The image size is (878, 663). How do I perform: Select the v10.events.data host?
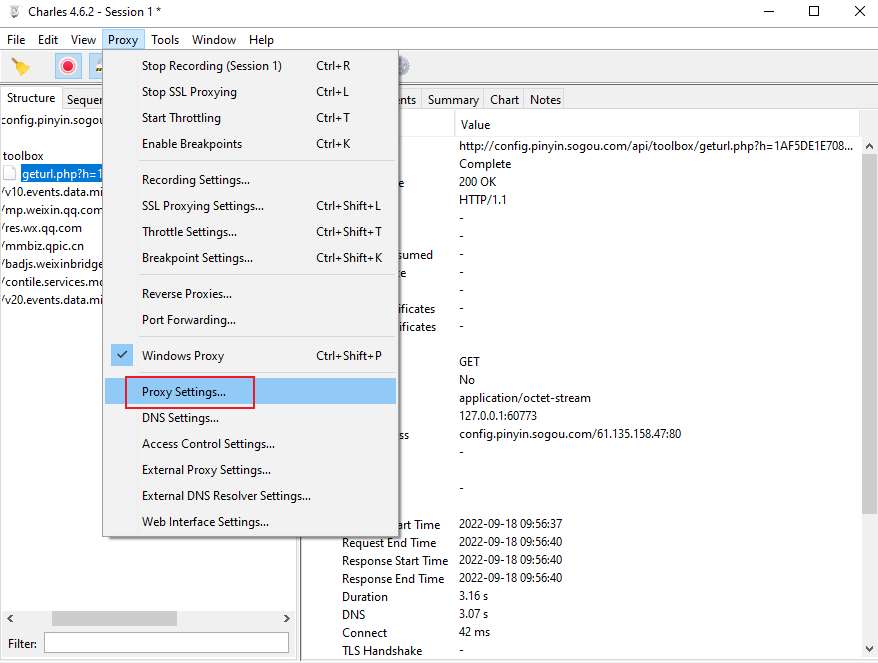pyautogui.click(x=53, y=192)
